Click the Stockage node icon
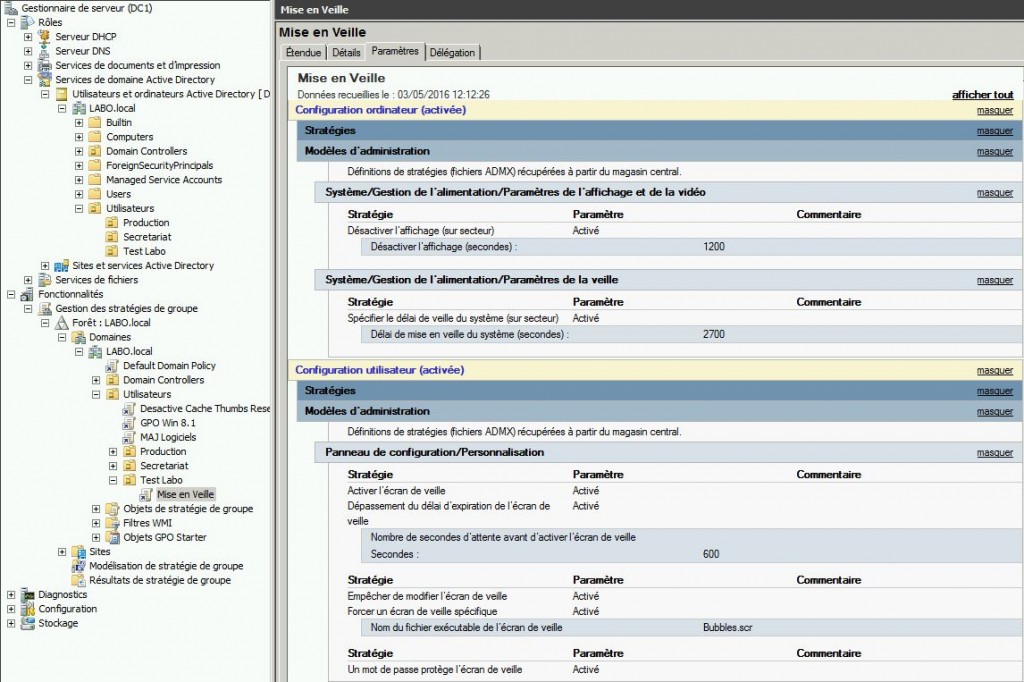Image resolution: width=1024 pixels, height=682 pixels. click(27, 623)
